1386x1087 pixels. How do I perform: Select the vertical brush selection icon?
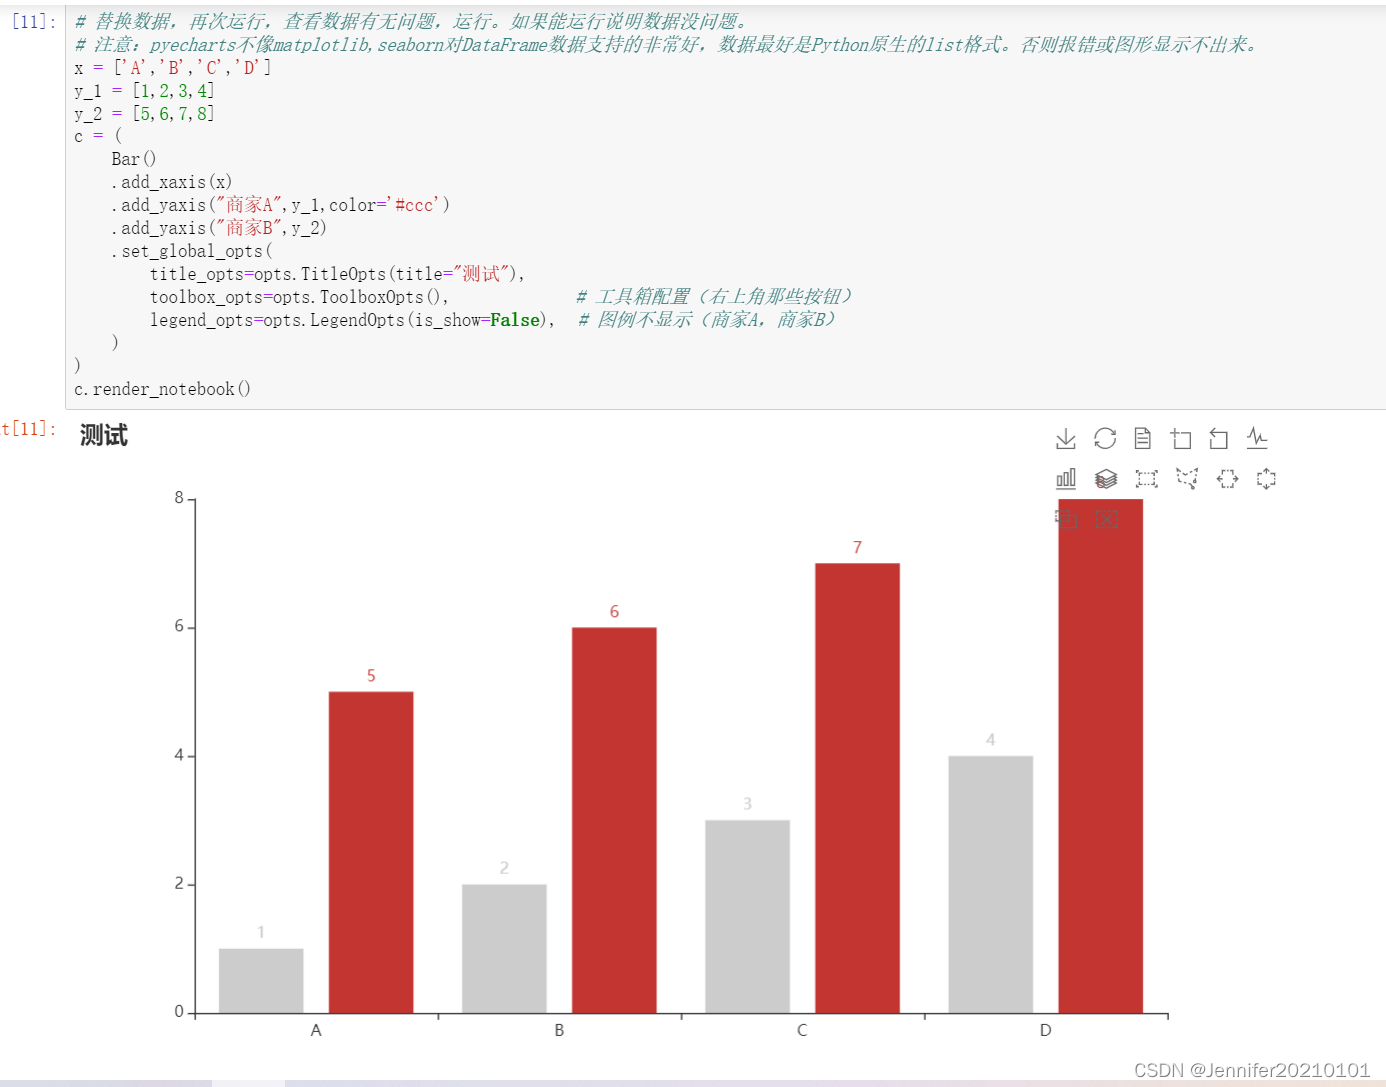(x=1266, y=478)
